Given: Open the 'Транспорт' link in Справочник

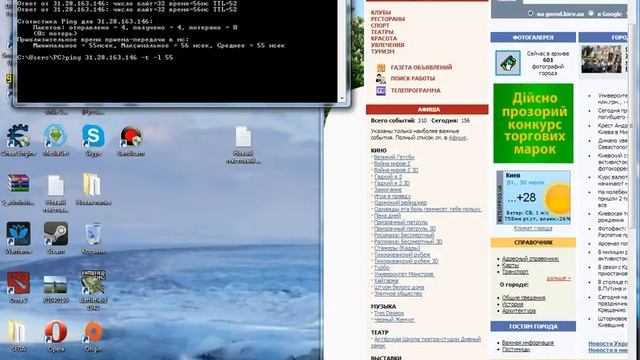Looking at the screenshot, I should [x=515, y=271].
